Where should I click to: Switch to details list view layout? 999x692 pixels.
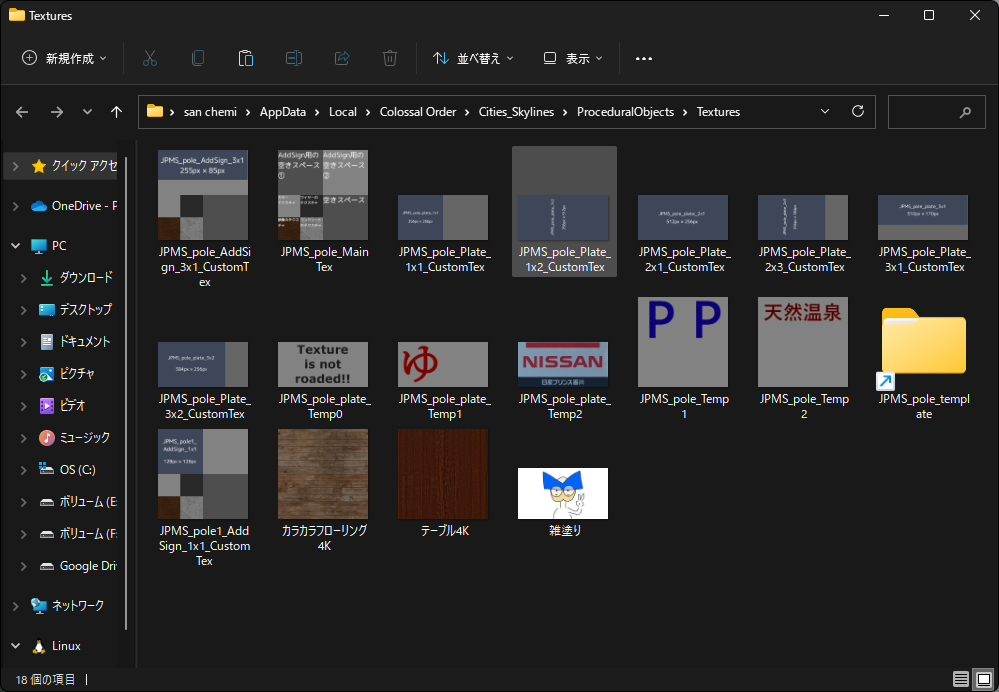[x=960, y=679]
